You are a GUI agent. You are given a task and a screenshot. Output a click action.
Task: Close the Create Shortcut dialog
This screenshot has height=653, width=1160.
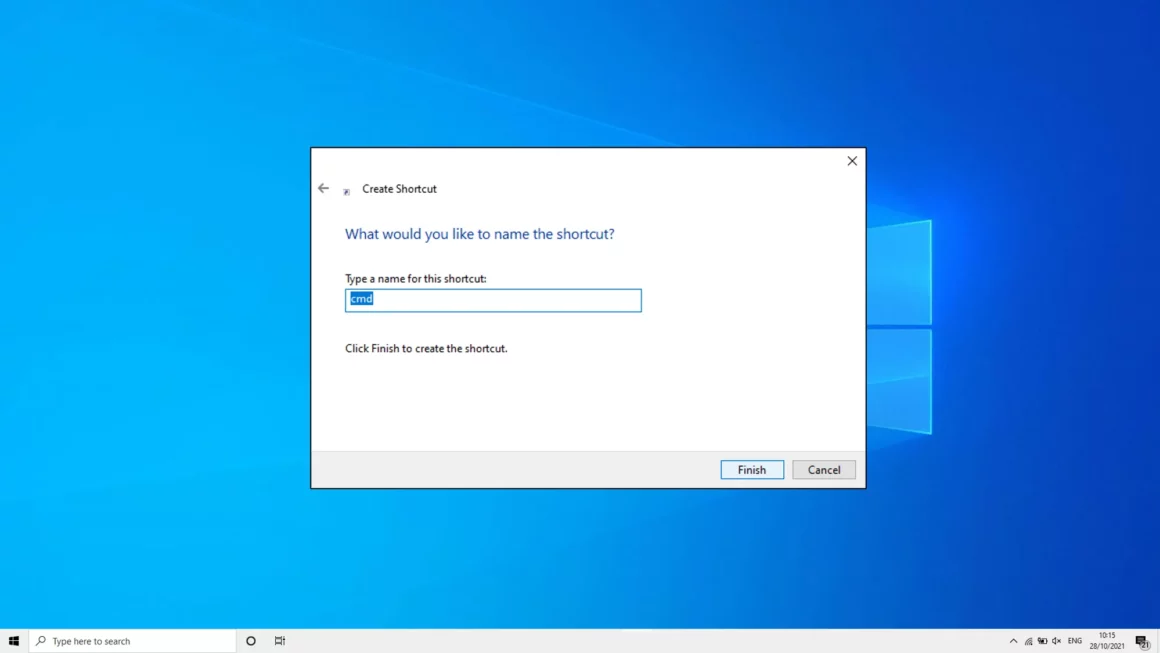click(x=852, y=160)
